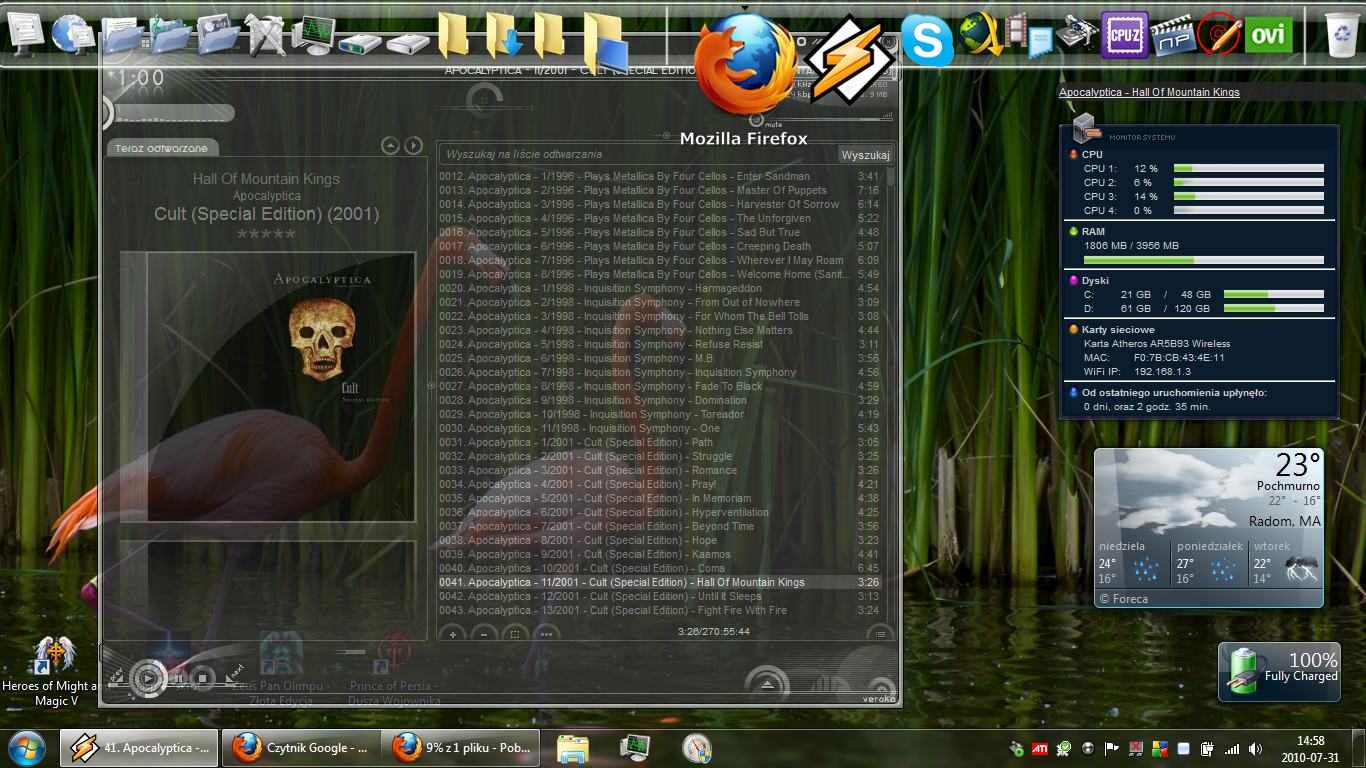Skip to next track in Winamp
The width and height of the screenshot is (1366, 768).
[233, 672]
